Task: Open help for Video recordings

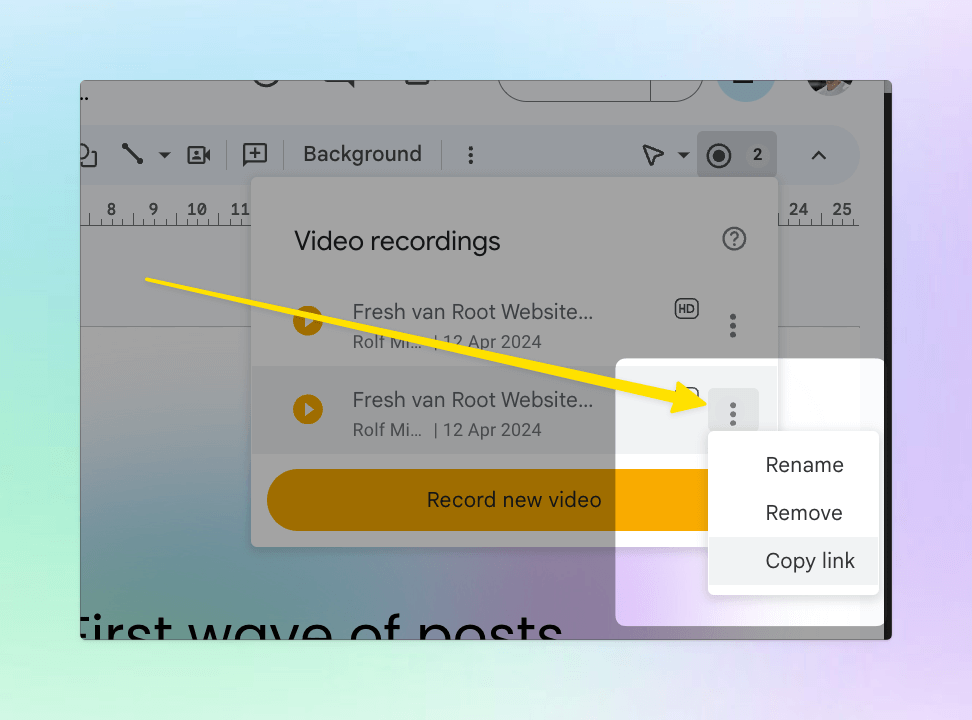Action: 734,239
